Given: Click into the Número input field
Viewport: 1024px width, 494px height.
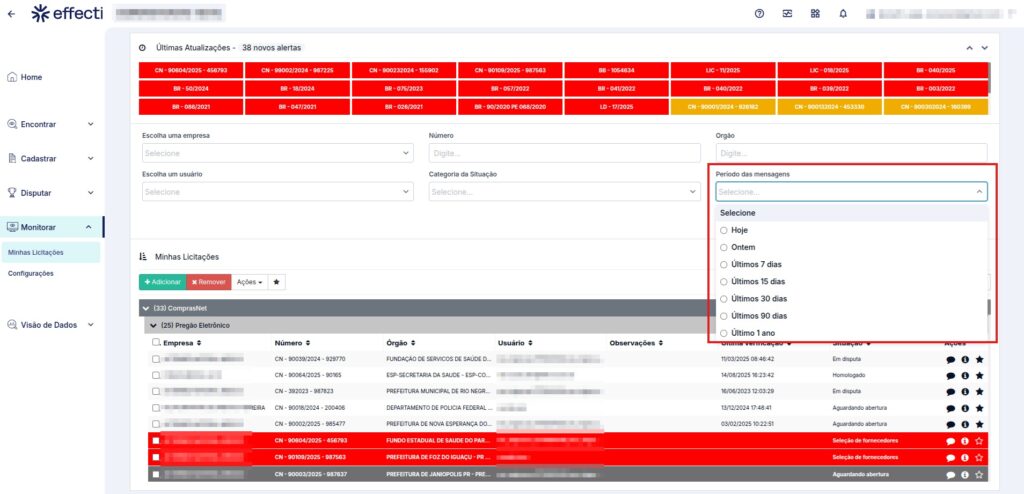Looking at the screenshot, I should (x=564, y=153).
